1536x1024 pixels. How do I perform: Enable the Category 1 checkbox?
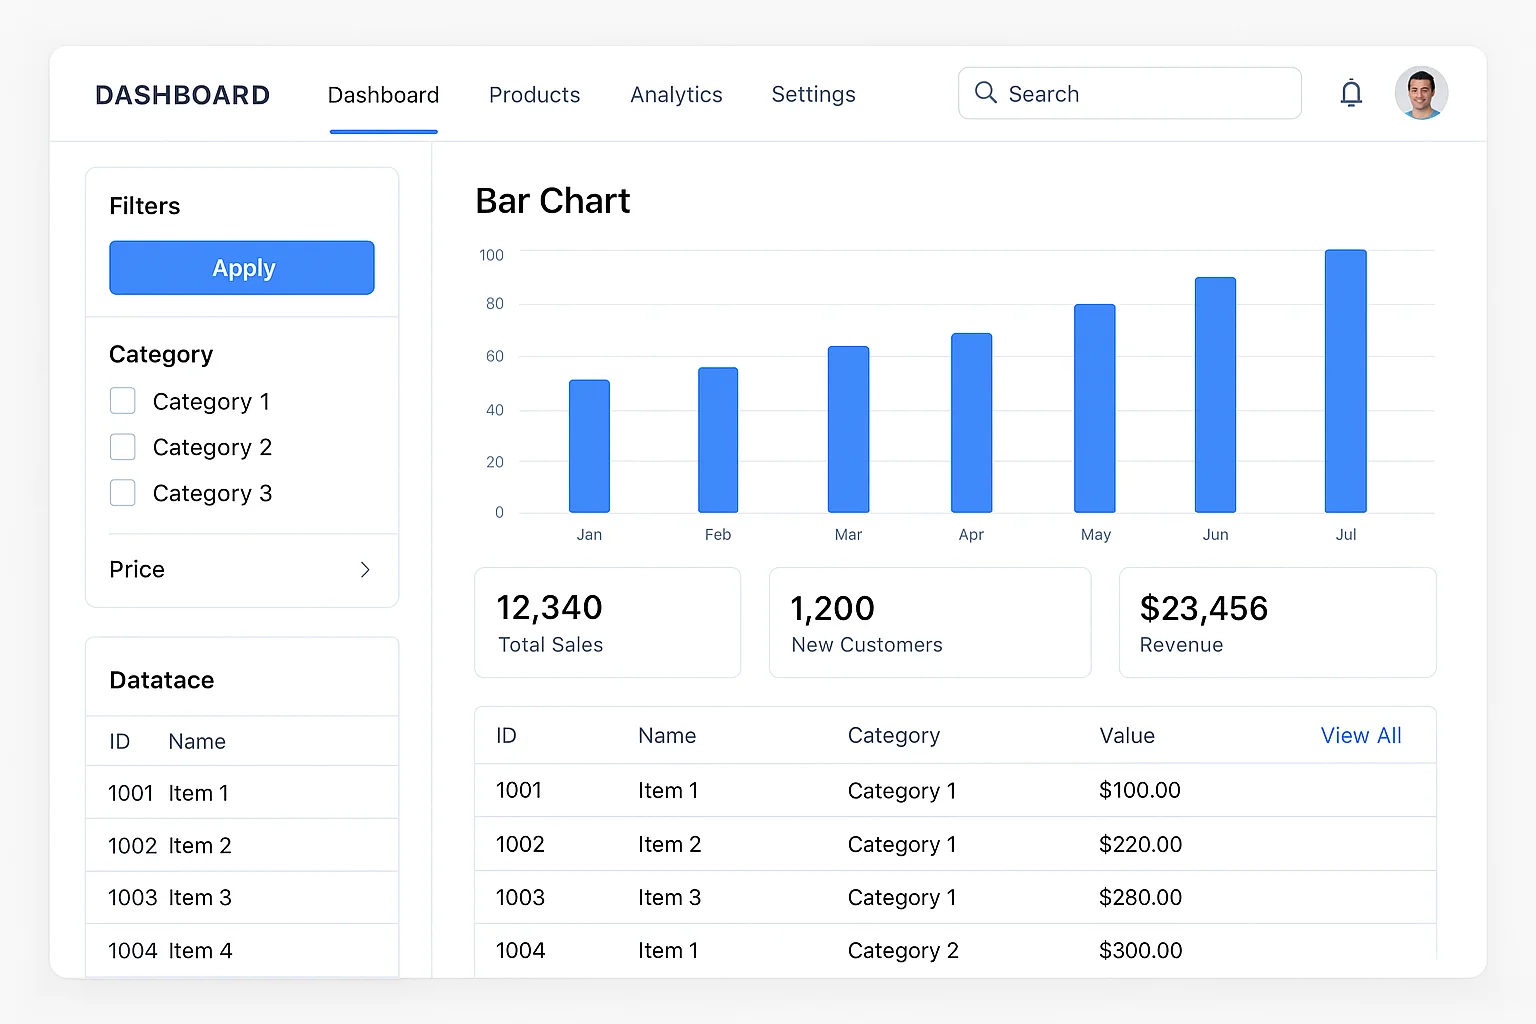pos(122,401)
